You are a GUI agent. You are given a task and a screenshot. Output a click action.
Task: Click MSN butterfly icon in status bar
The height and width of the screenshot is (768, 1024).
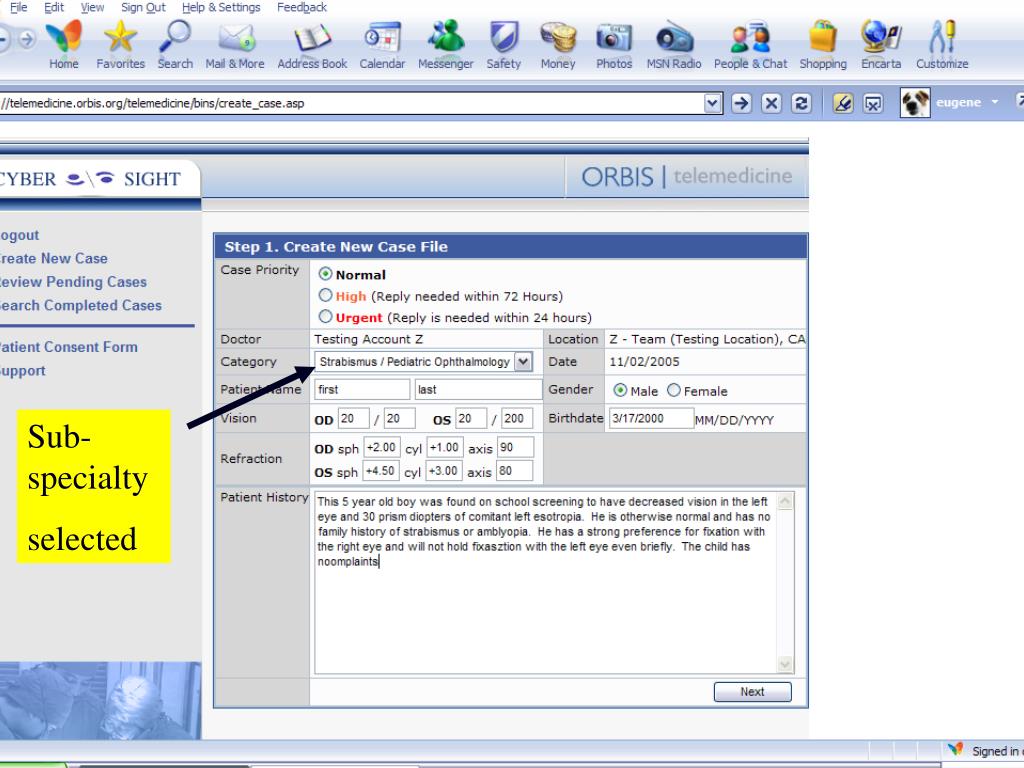click(955, 749)
